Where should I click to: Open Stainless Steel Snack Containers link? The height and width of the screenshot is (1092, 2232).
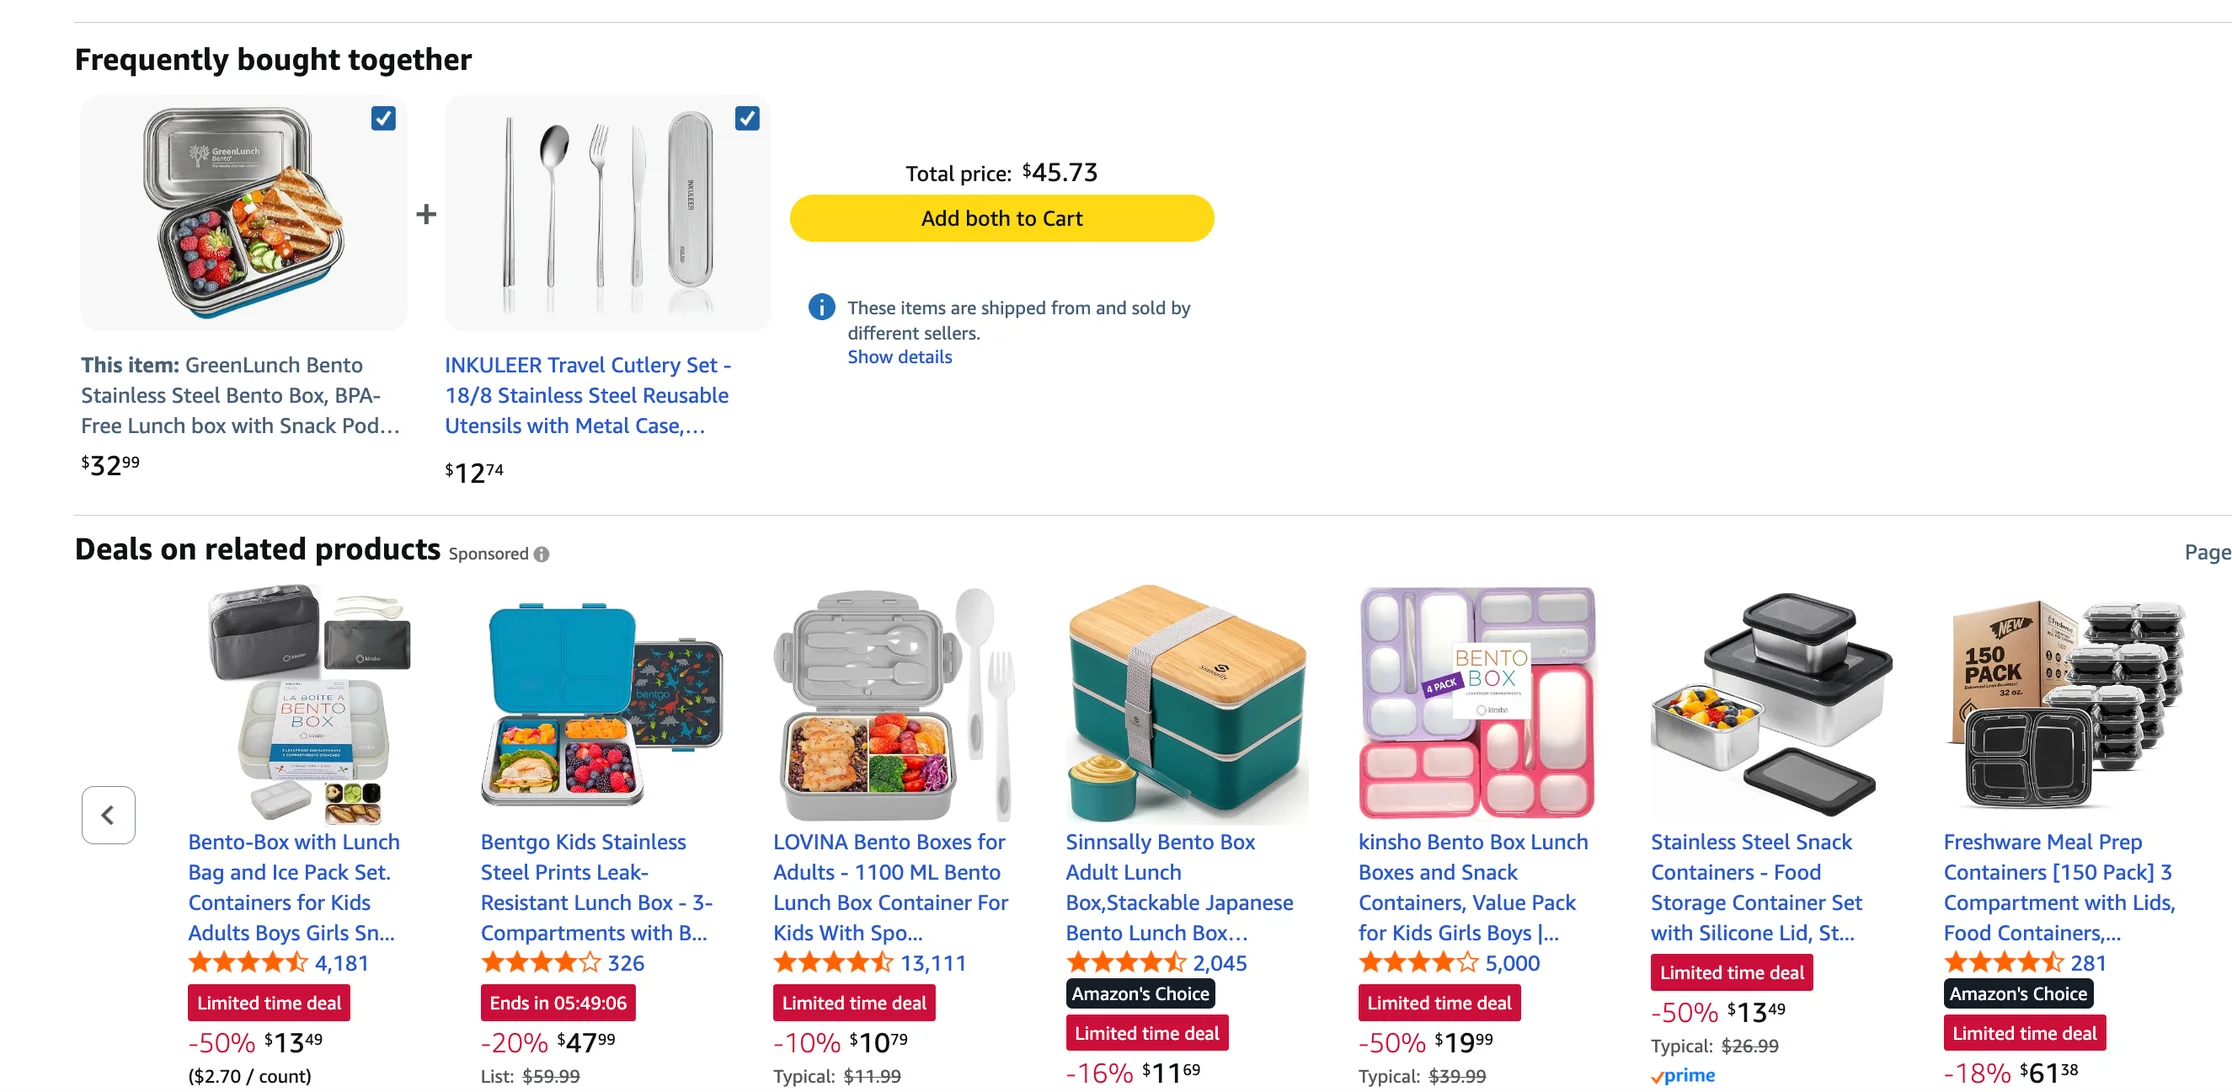click(x=1756, y=887)
